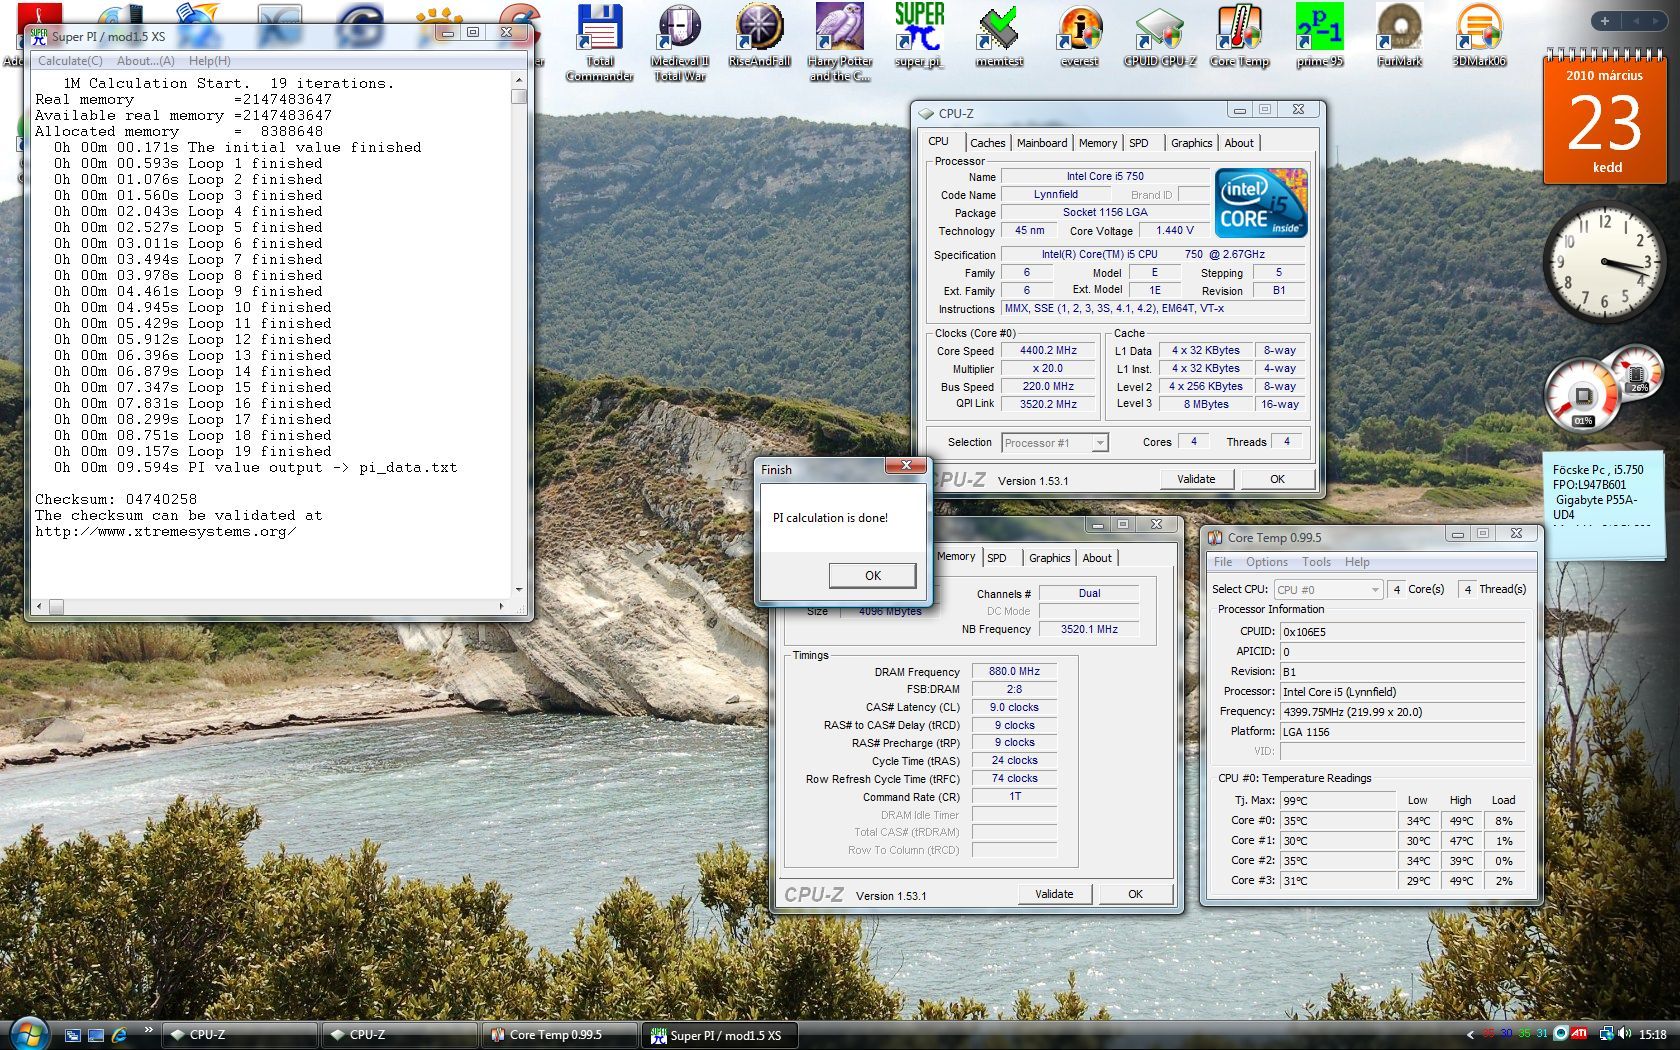This screenshot has height=1050, width=1680.
Task: Click OK in upper CPU-Z window
Action: [1277, 479]
